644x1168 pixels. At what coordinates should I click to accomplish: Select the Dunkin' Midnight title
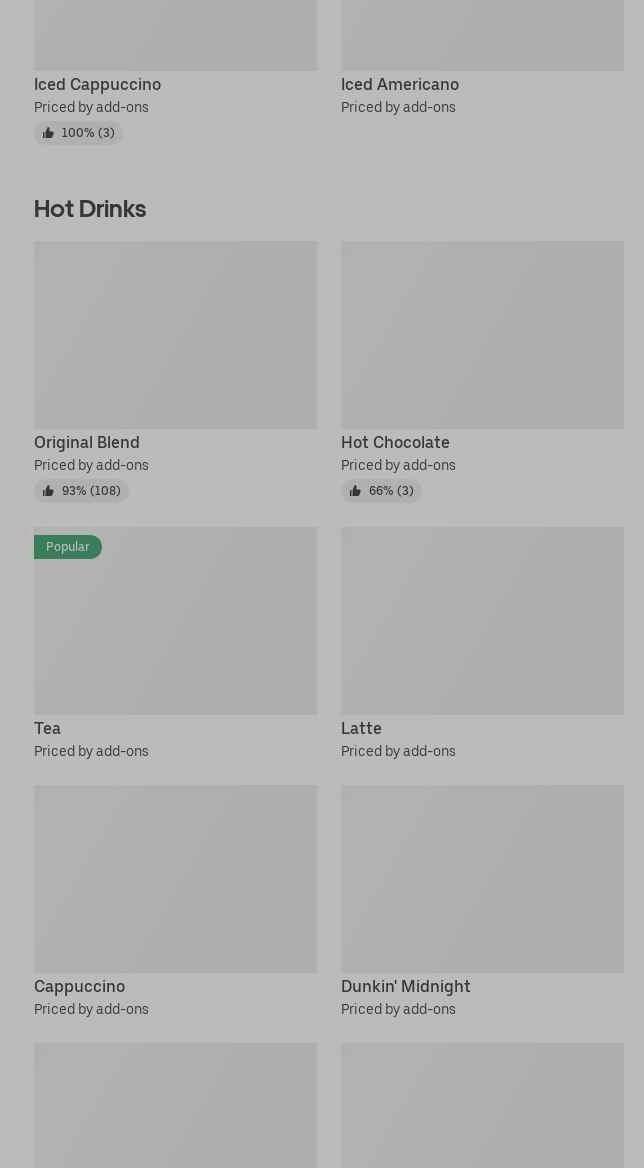pos(406,986)
